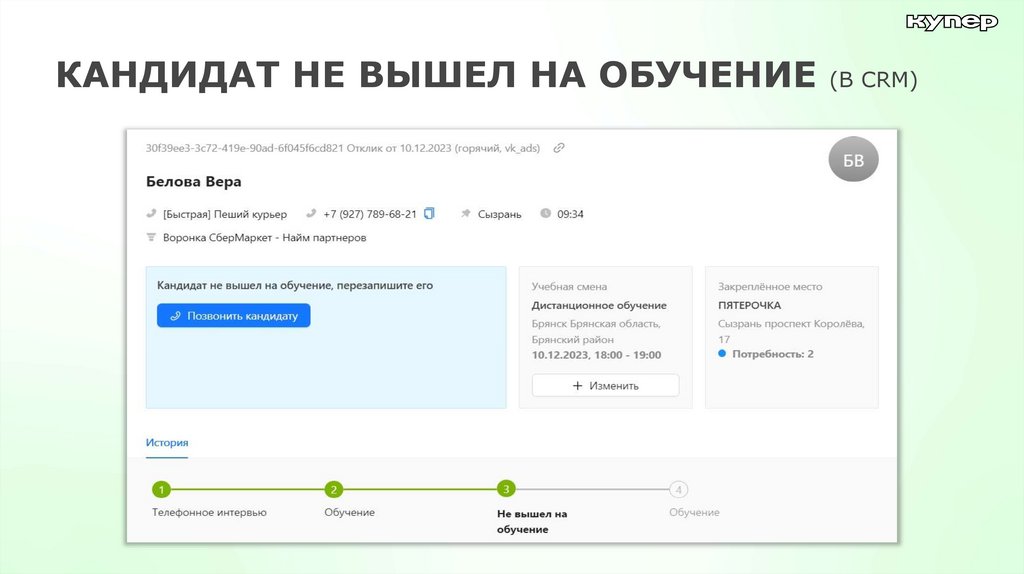This screenshot has width=1024, height=574.
Task: Click Воронка СберМаркет - Найм партнеров text
Action: tap(264, 238)
